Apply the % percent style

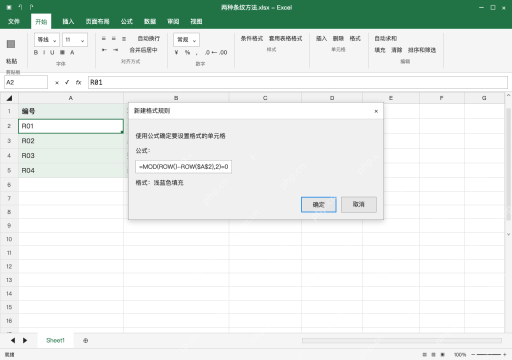click(187, 52)
